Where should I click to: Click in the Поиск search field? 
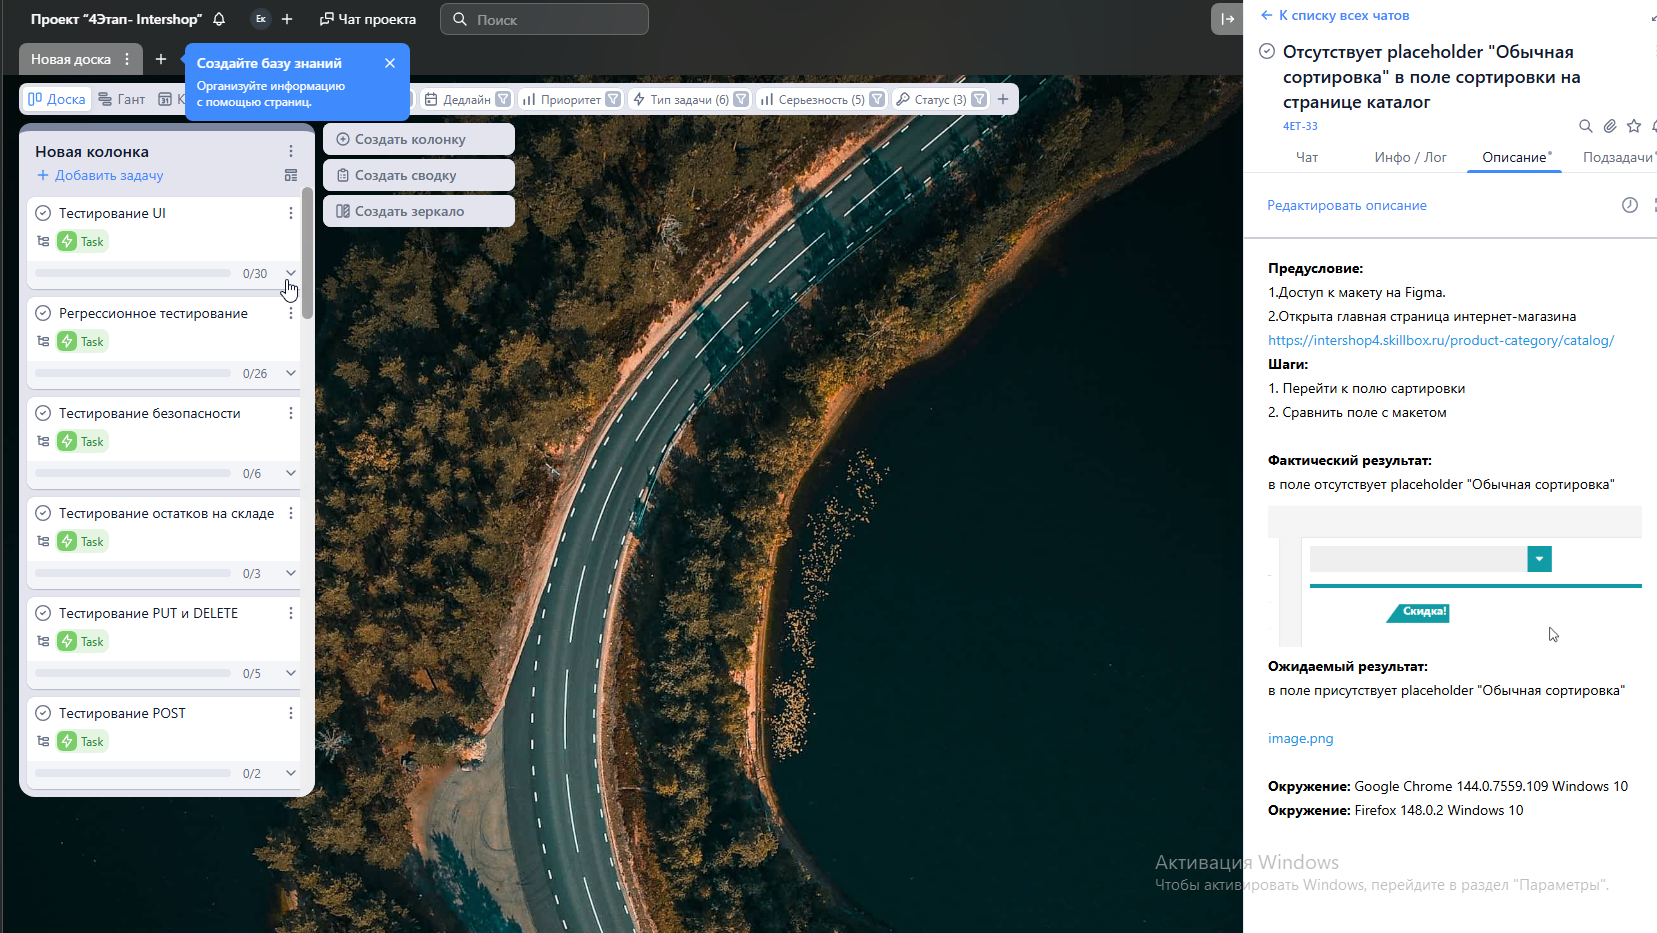(x=545, y=19)
